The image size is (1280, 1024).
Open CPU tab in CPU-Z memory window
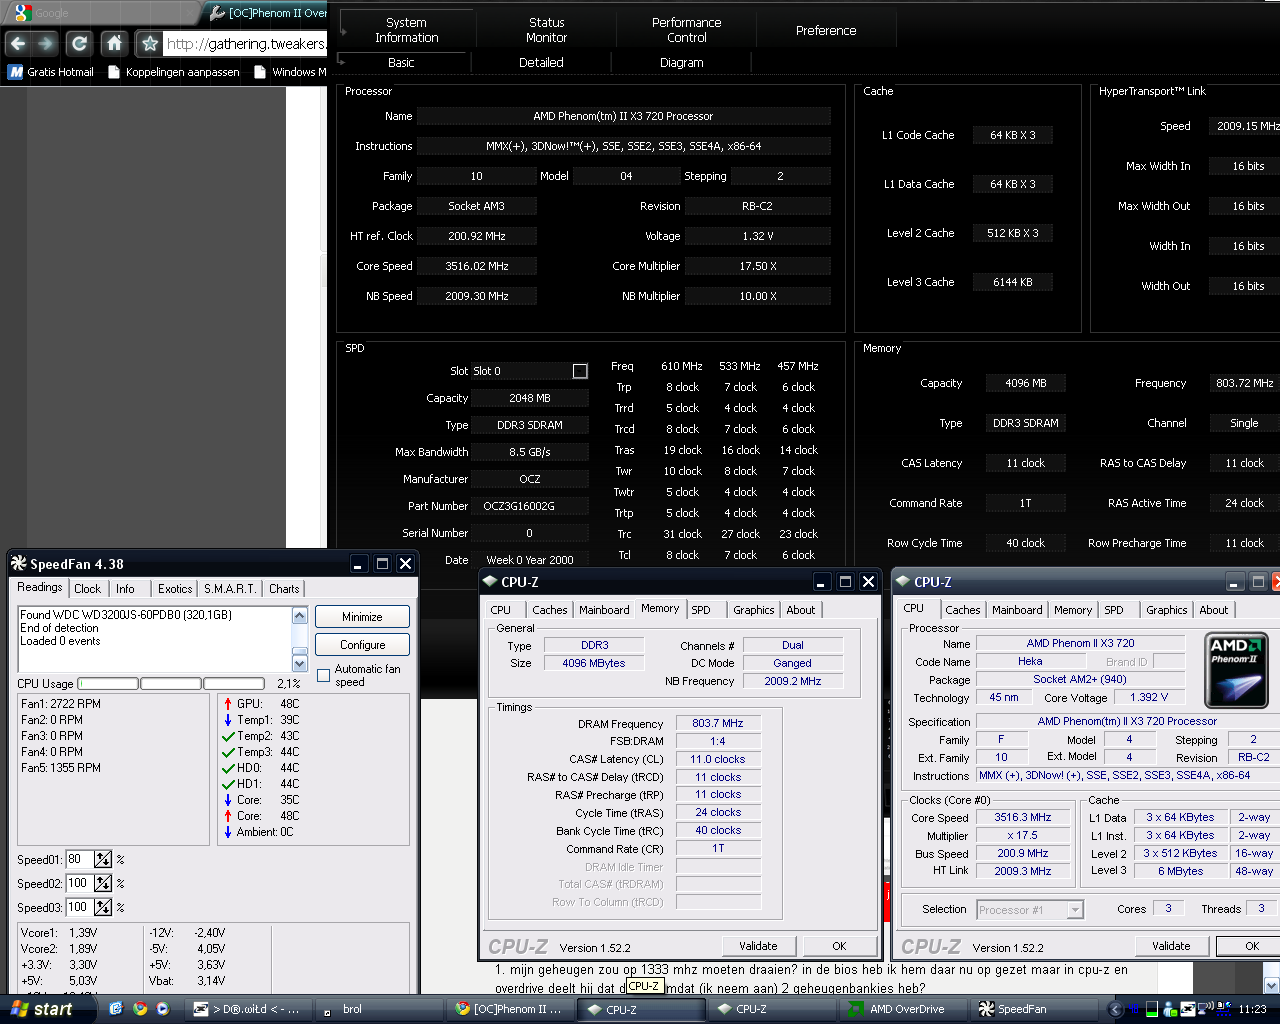click(x=501, y=610)
